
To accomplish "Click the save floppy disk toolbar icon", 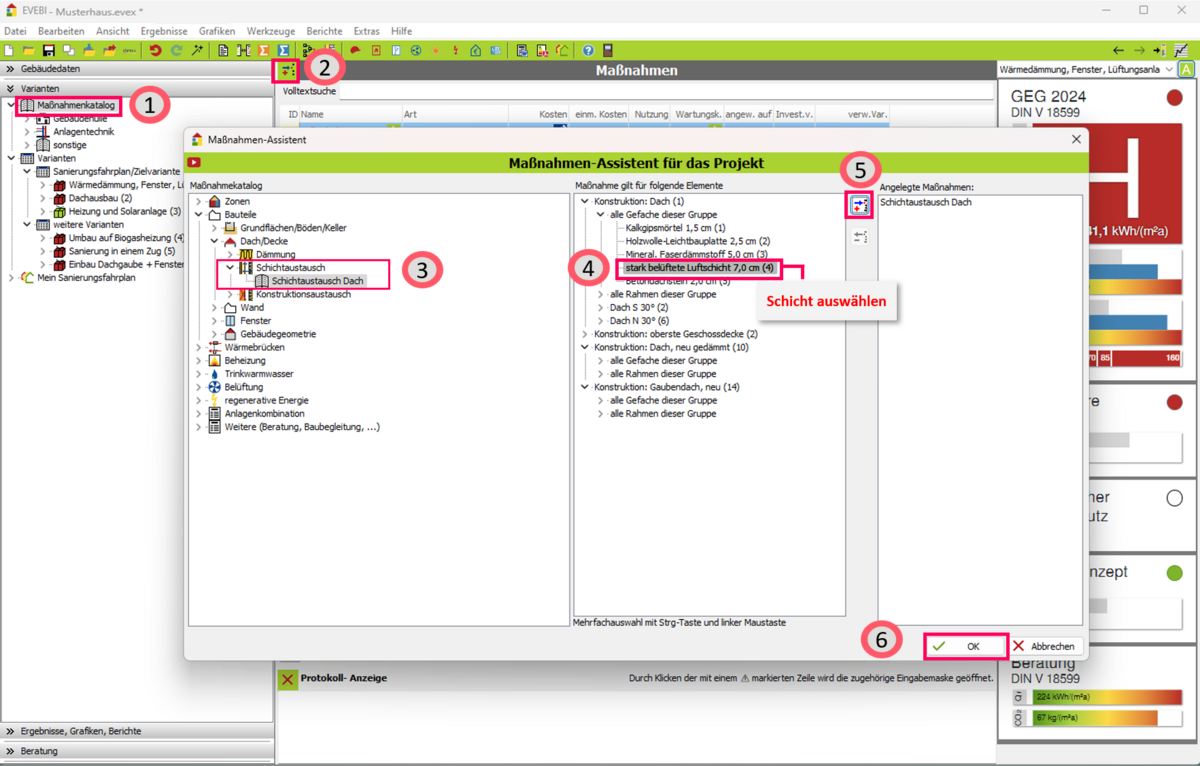I will (48, 50).
